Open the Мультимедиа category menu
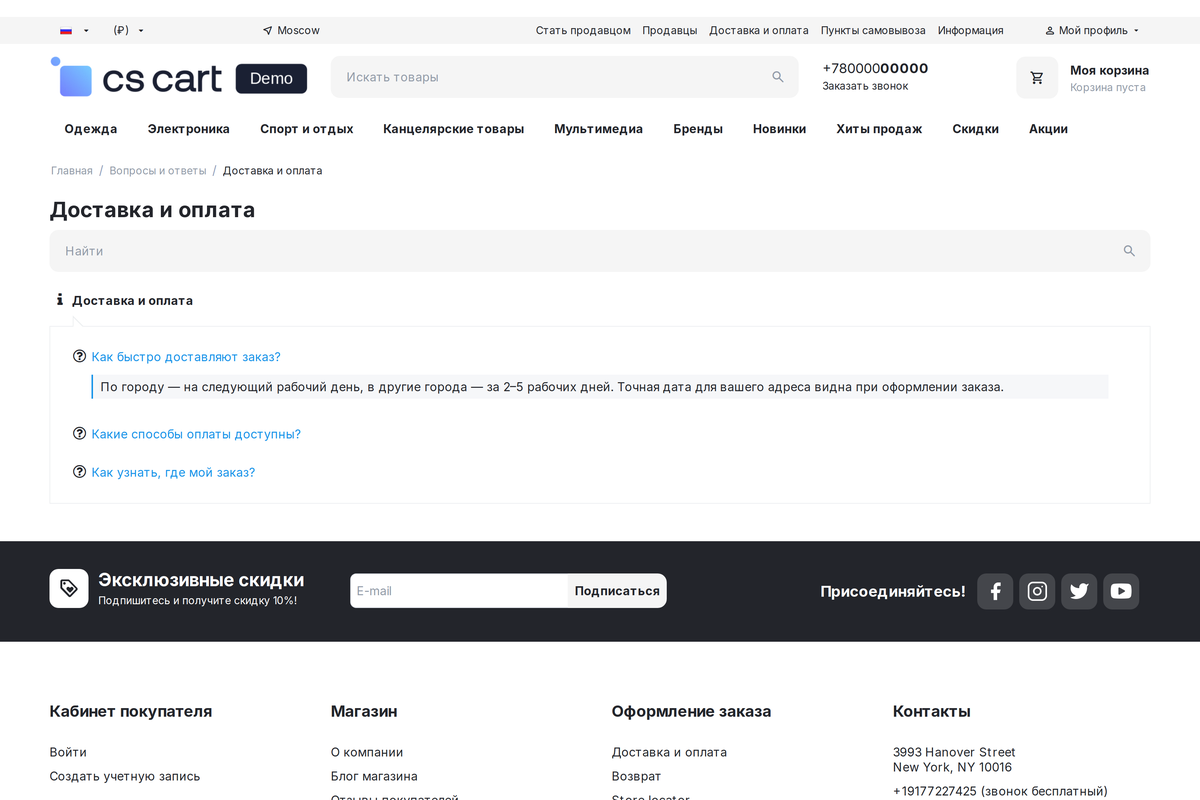The image size is (1200, 800). (x=599, y=129)
